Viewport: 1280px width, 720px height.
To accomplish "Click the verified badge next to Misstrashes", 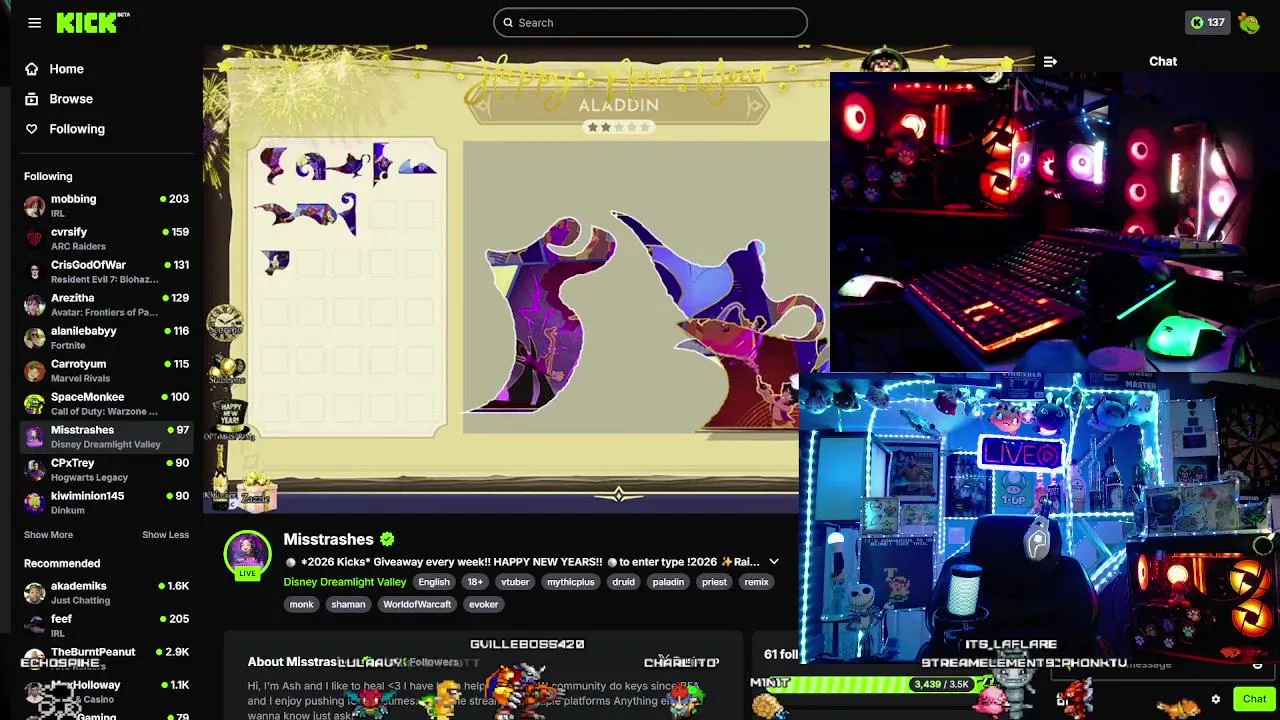I will tap(387, 539).
